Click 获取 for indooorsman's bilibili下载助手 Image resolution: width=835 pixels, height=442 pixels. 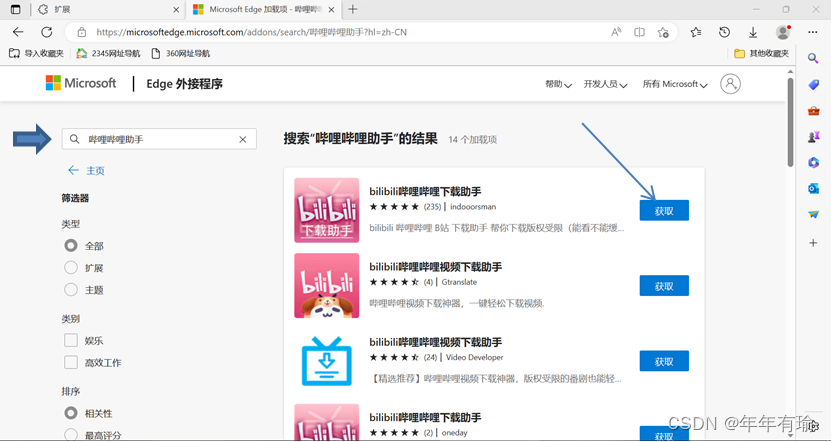click(x=664, y=210)
